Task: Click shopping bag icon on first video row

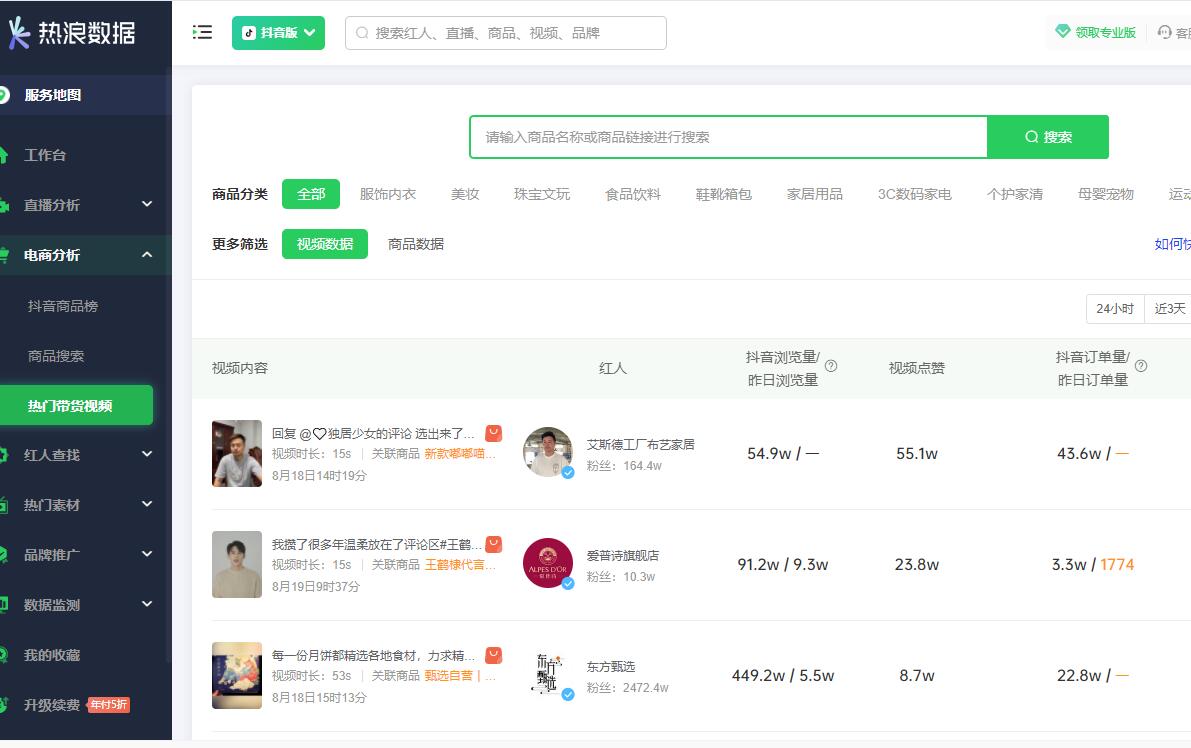Action: (x=493, y=433)
